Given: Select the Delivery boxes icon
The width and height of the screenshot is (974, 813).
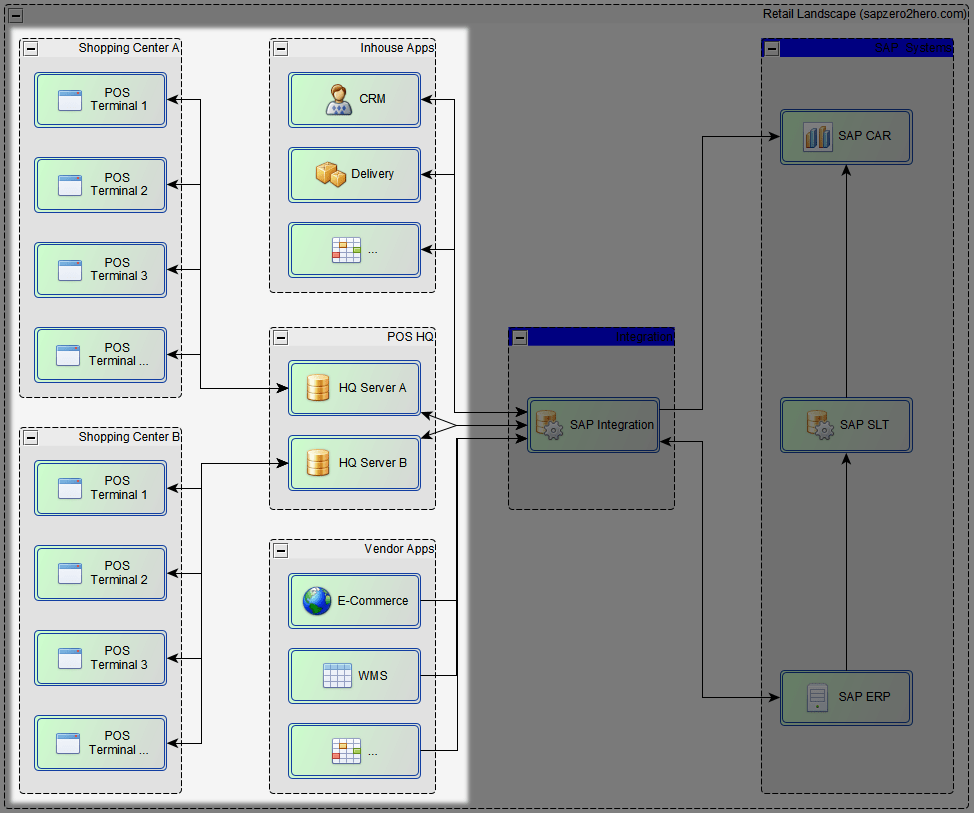Looking at the screenshot, I should coord(331,174).
